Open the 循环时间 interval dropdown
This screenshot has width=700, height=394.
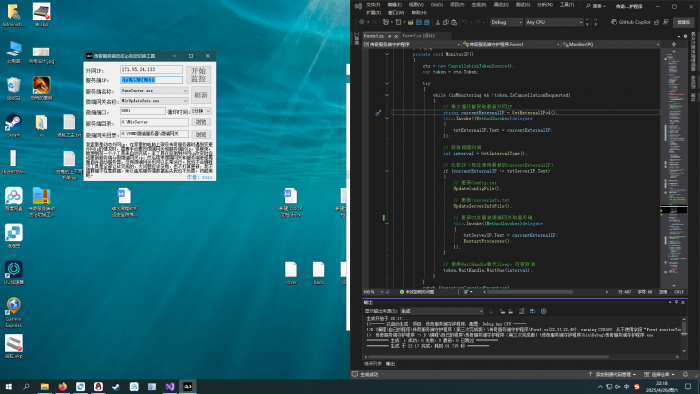[201, 111]
